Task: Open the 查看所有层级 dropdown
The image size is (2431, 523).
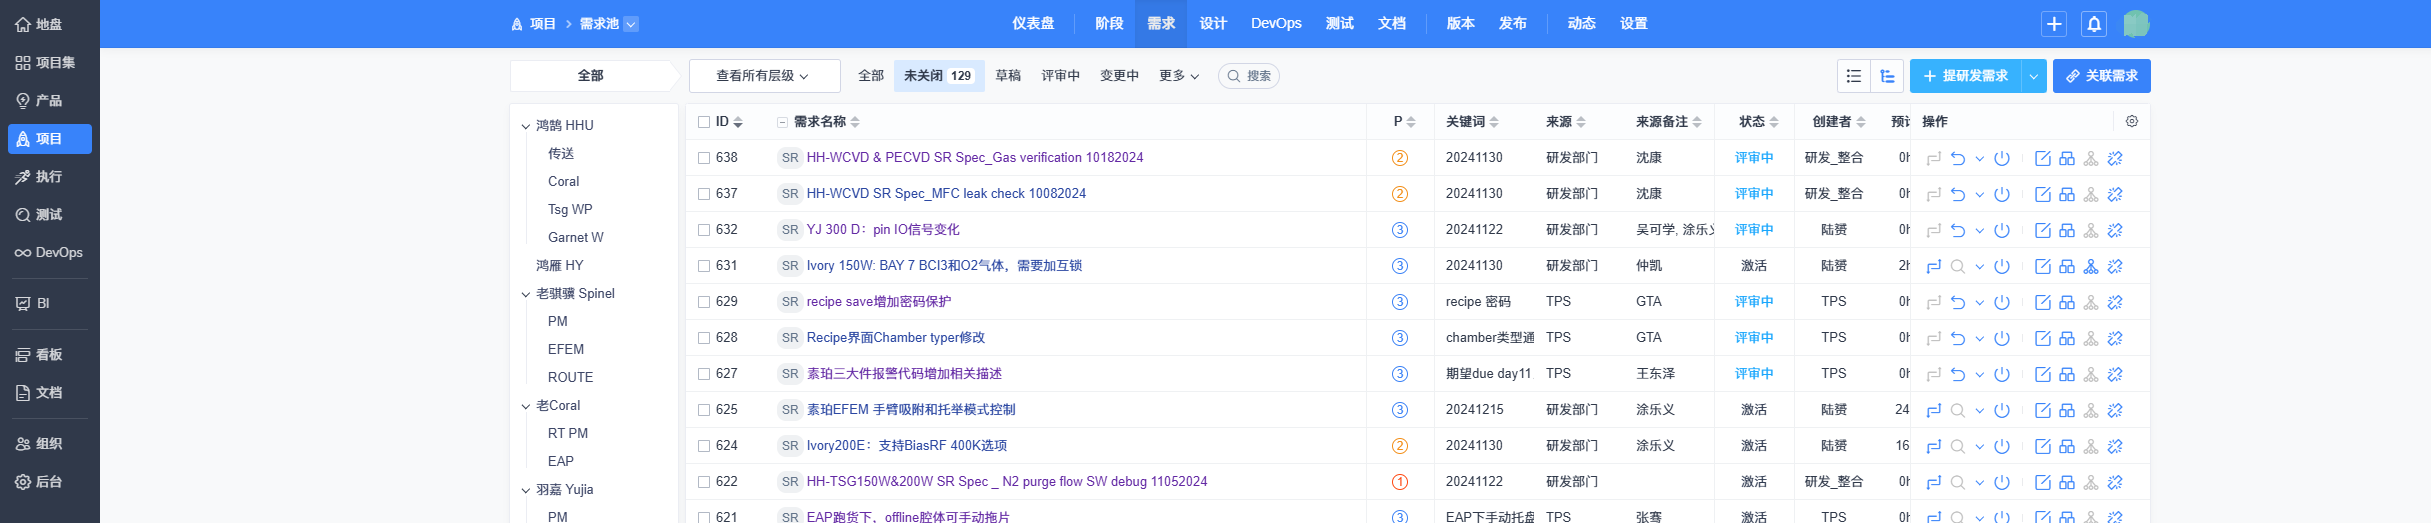Action: (762, 76)
